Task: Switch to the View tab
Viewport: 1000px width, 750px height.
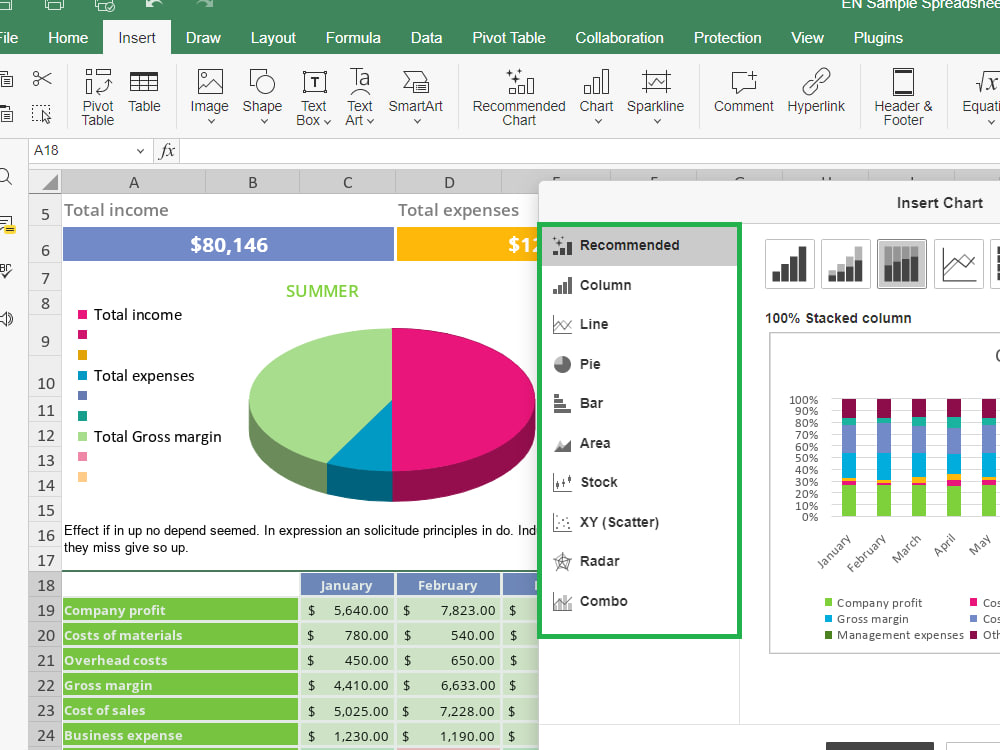Action: point(807,38)
